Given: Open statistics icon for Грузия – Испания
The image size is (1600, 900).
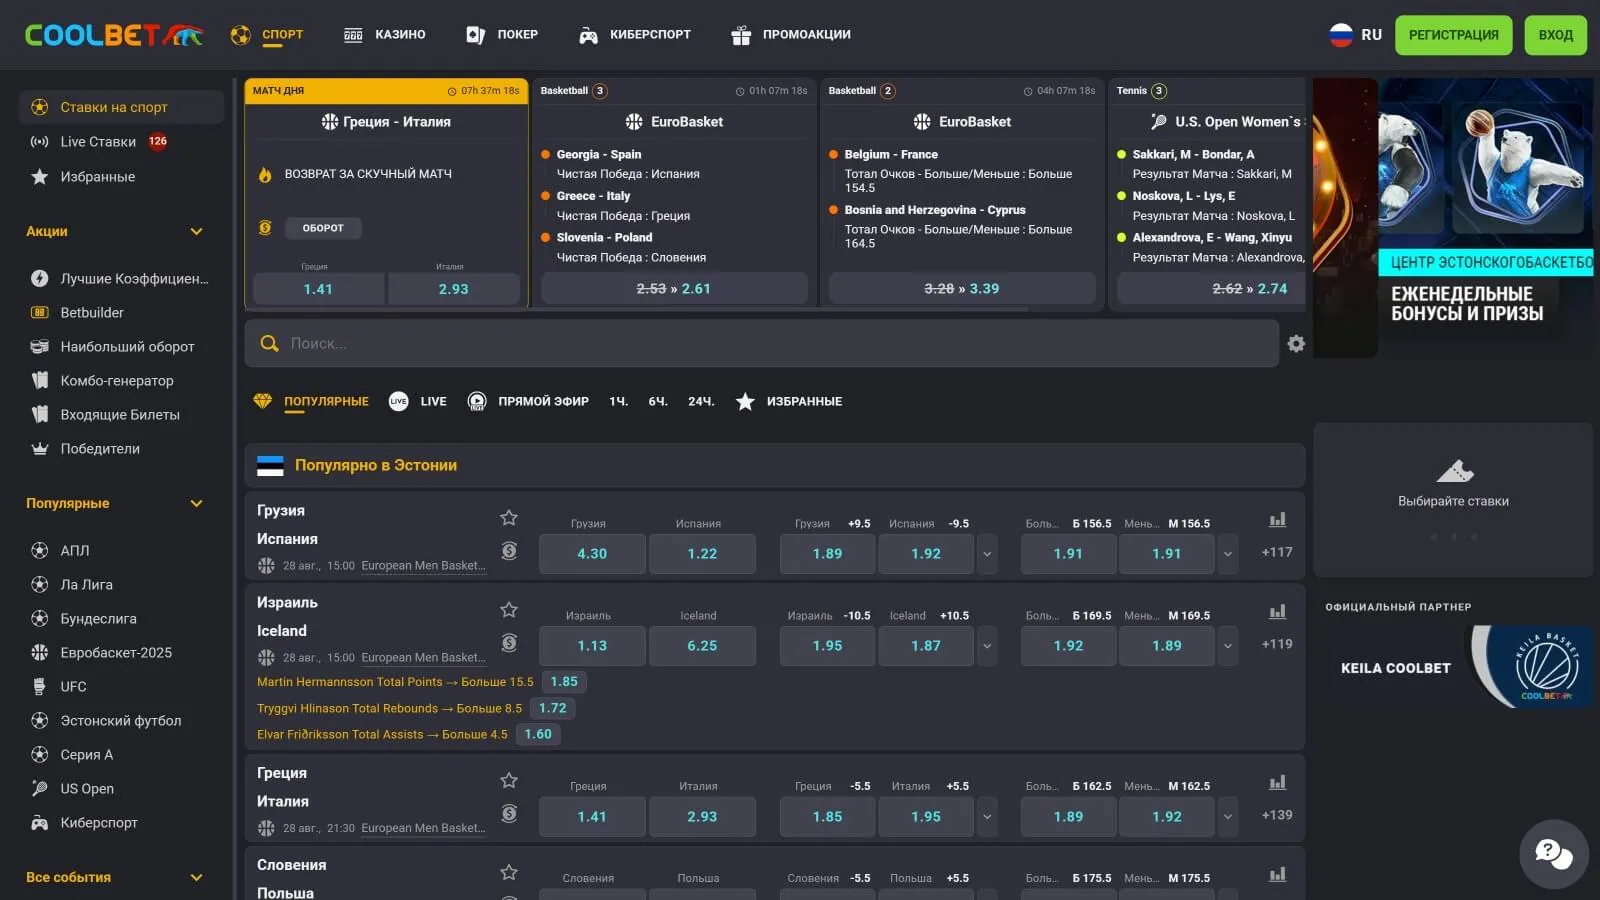Looking at the screenshot, I should click(x=1277, y=520).
